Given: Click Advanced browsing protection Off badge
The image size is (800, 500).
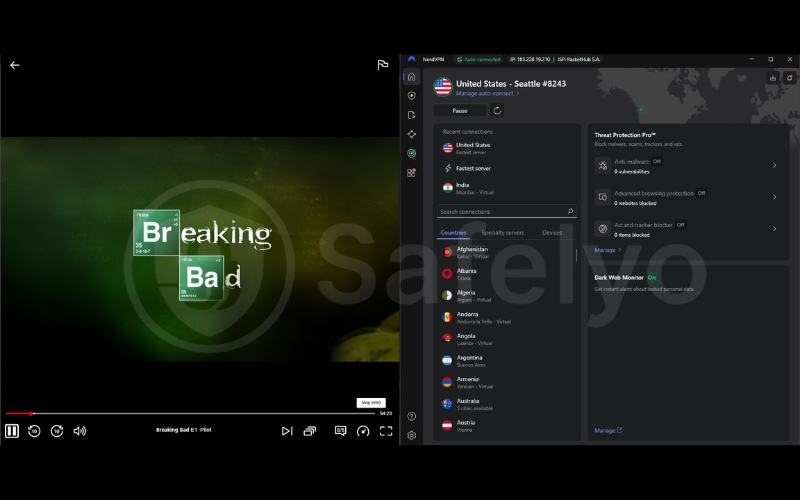Looking at the screenshot, I should 702,193.
